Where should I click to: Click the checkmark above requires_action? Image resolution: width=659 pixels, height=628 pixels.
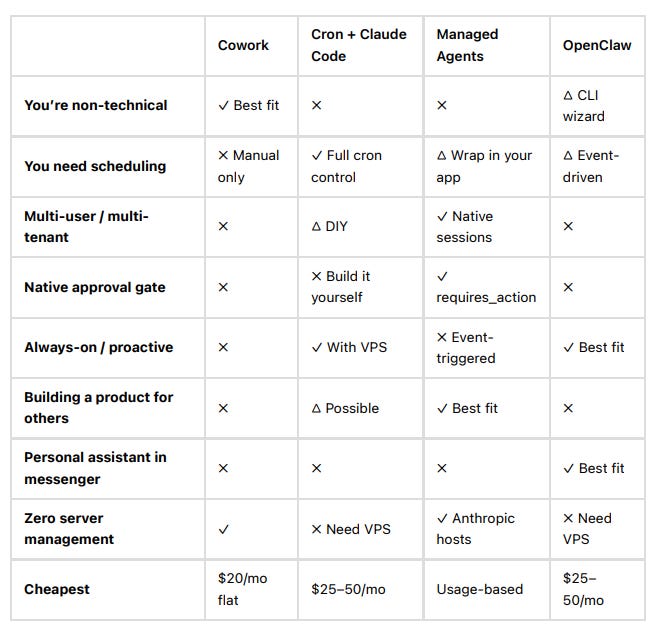pos(442,277)
